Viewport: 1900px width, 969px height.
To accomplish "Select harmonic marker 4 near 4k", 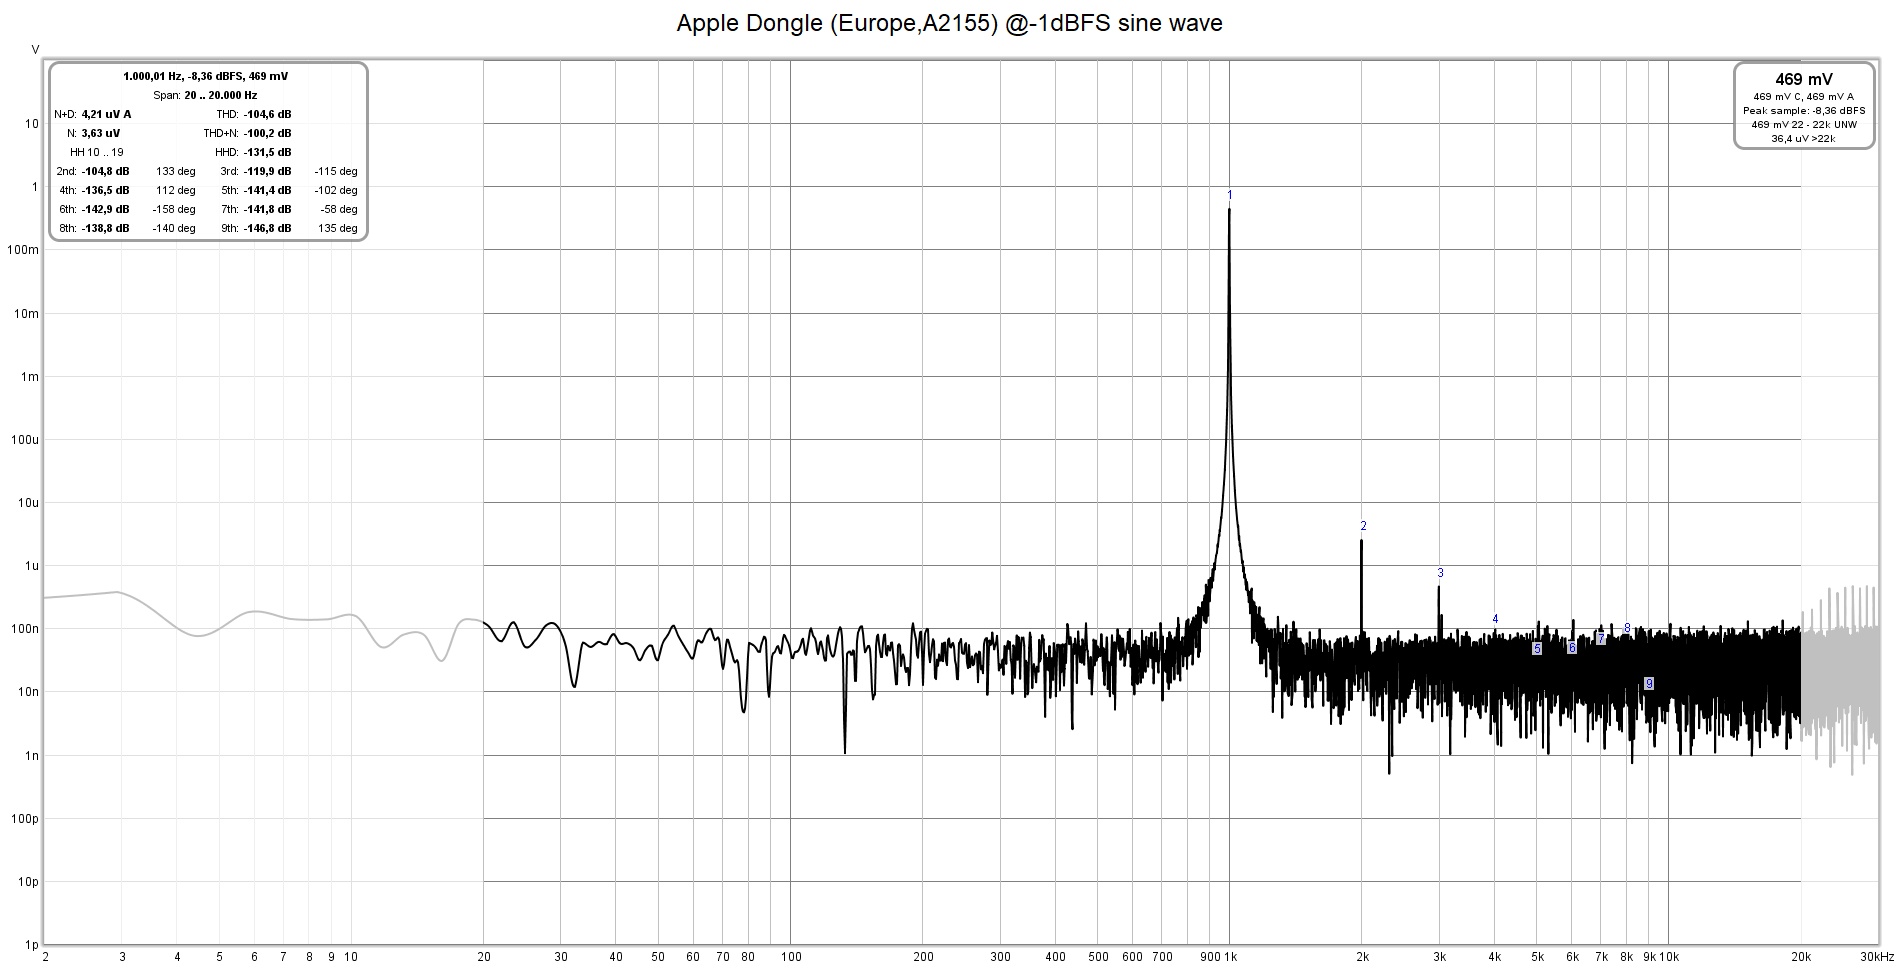I will (x=1495, y=619).
